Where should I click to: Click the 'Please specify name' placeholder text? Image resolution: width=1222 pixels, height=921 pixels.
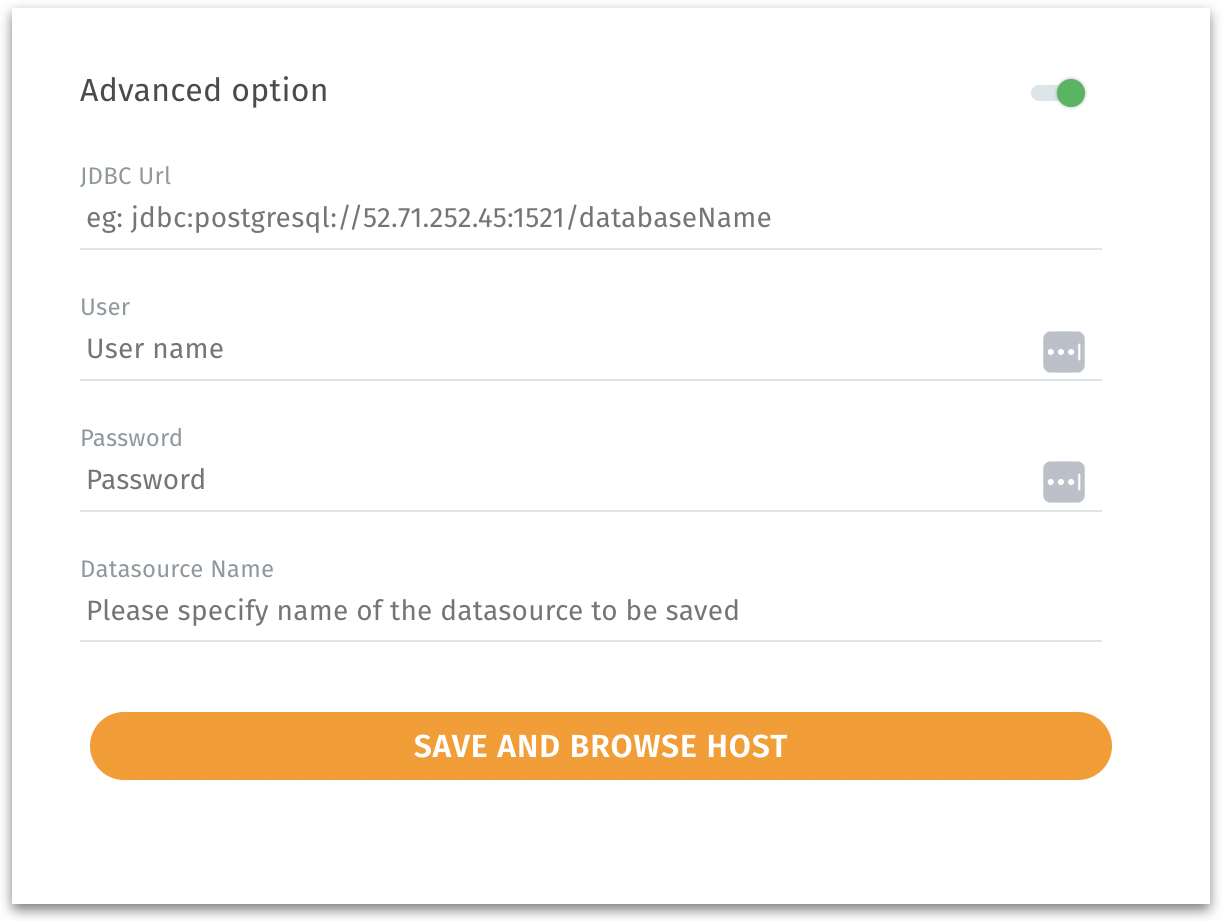click(412, 610)
